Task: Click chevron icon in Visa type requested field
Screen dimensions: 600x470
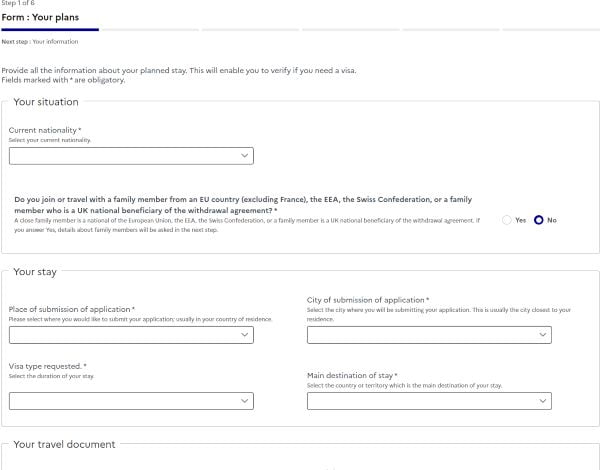Action: [245, 401]
